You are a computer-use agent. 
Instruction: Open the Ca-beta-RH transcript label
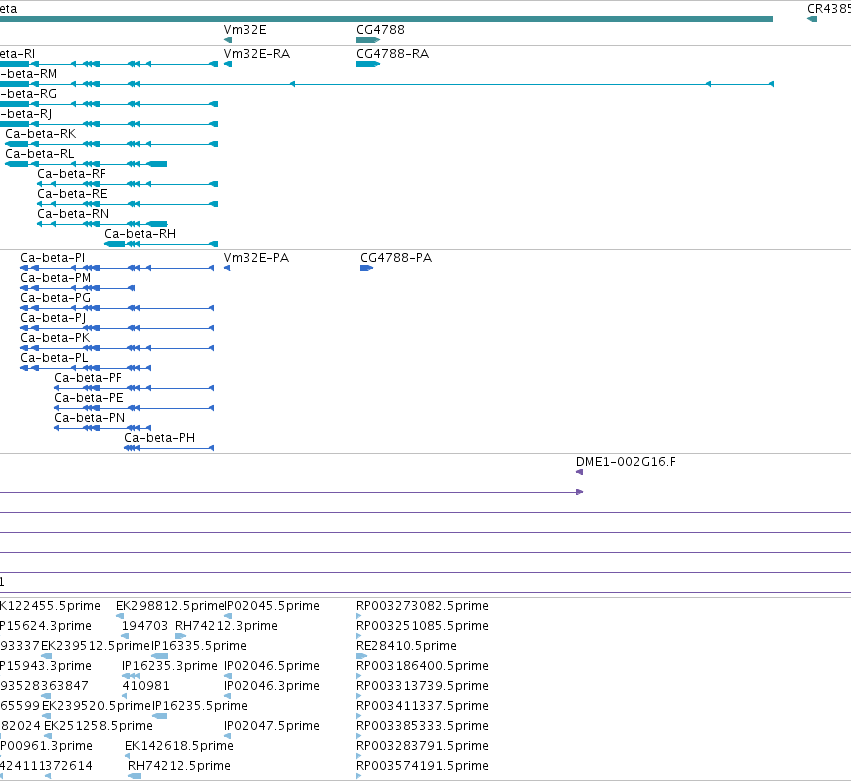coord(140,234)
